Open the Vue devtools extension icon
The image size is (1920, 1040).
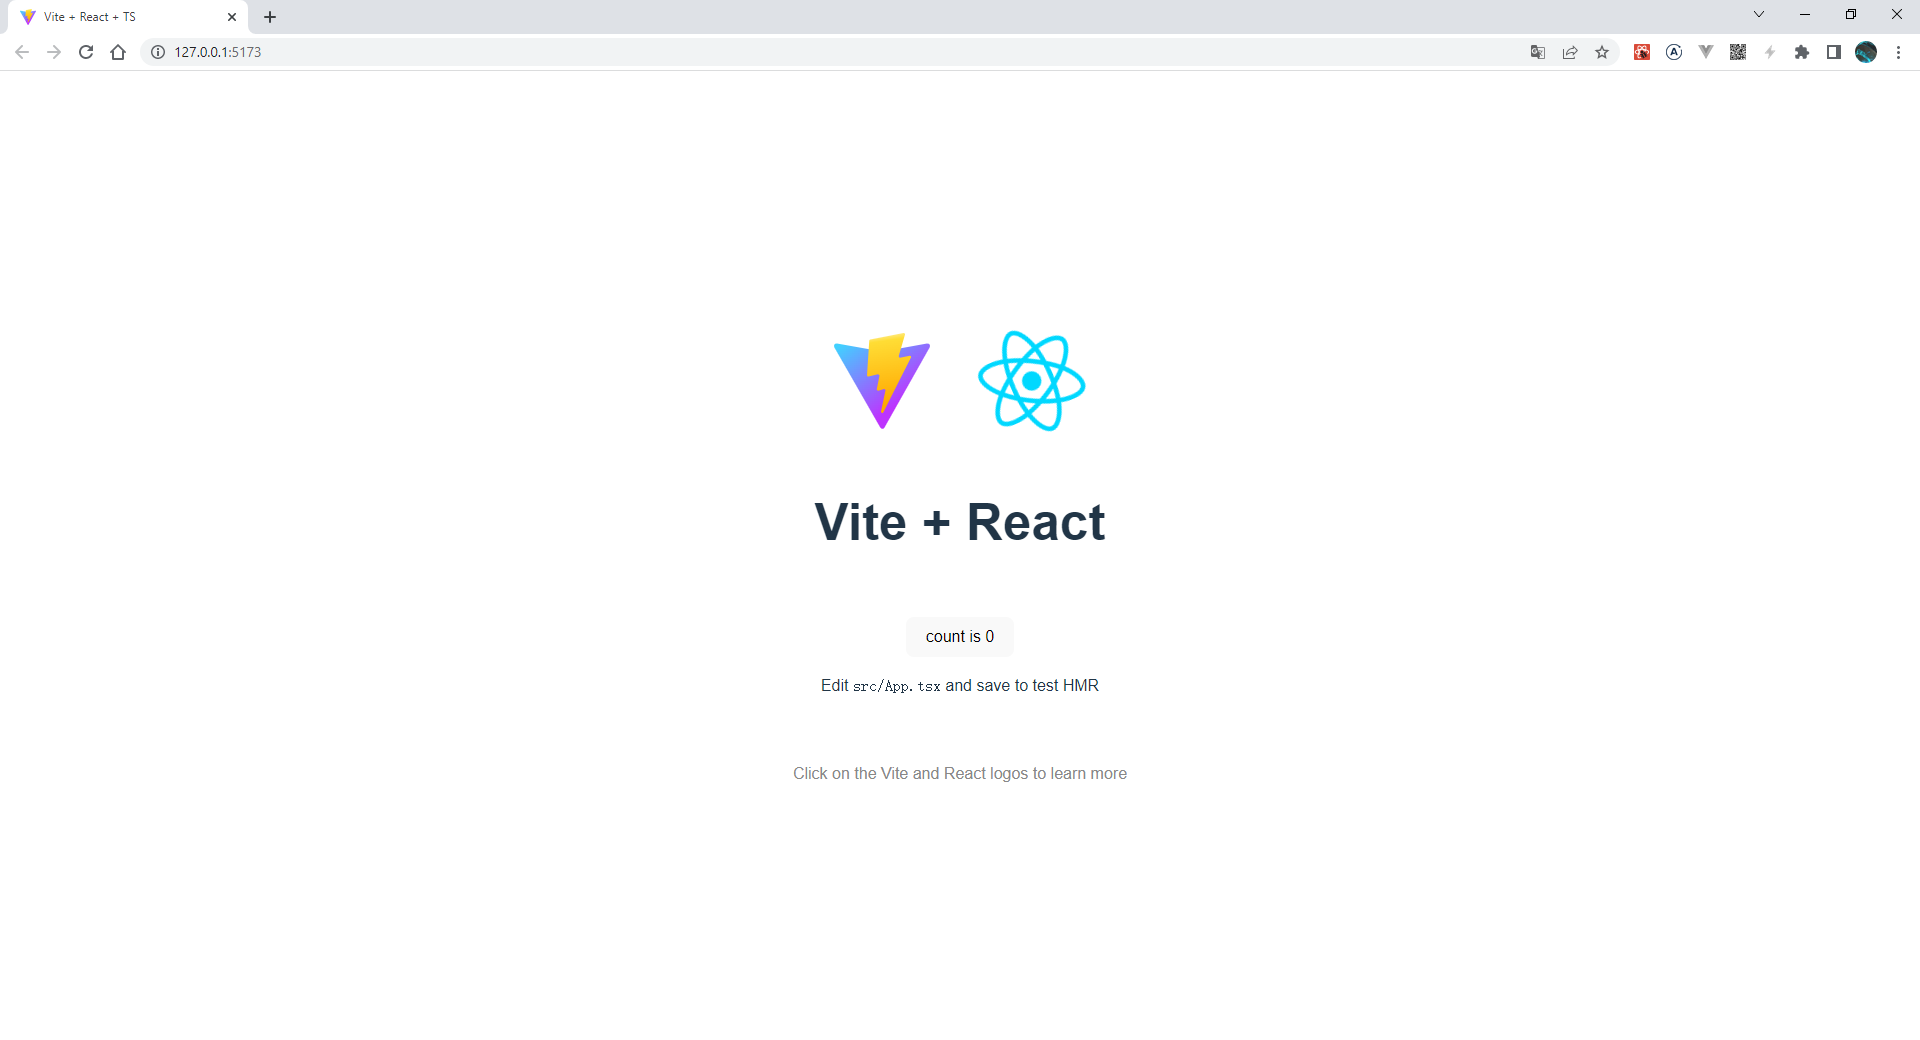coord(1706,52)
